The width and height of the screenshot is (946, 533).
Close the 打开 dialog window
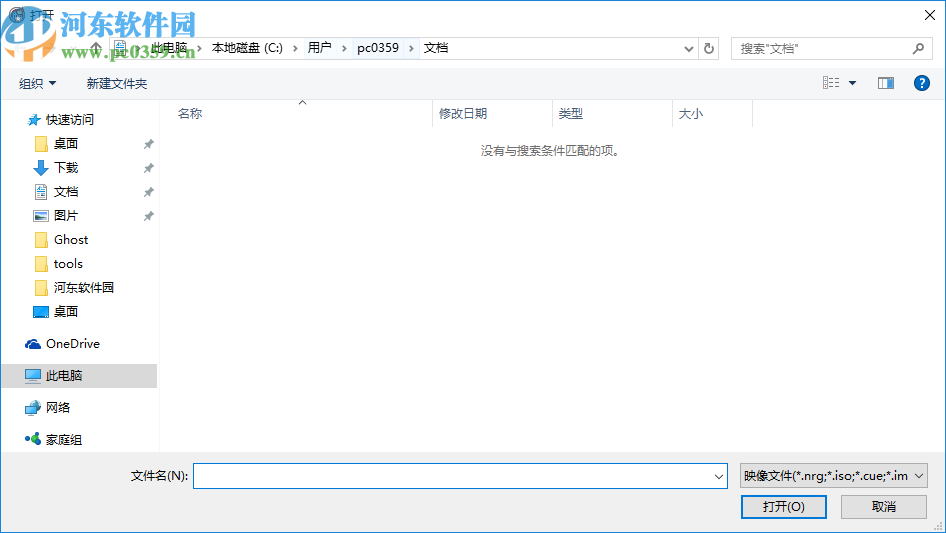click(x=930, y=15)
